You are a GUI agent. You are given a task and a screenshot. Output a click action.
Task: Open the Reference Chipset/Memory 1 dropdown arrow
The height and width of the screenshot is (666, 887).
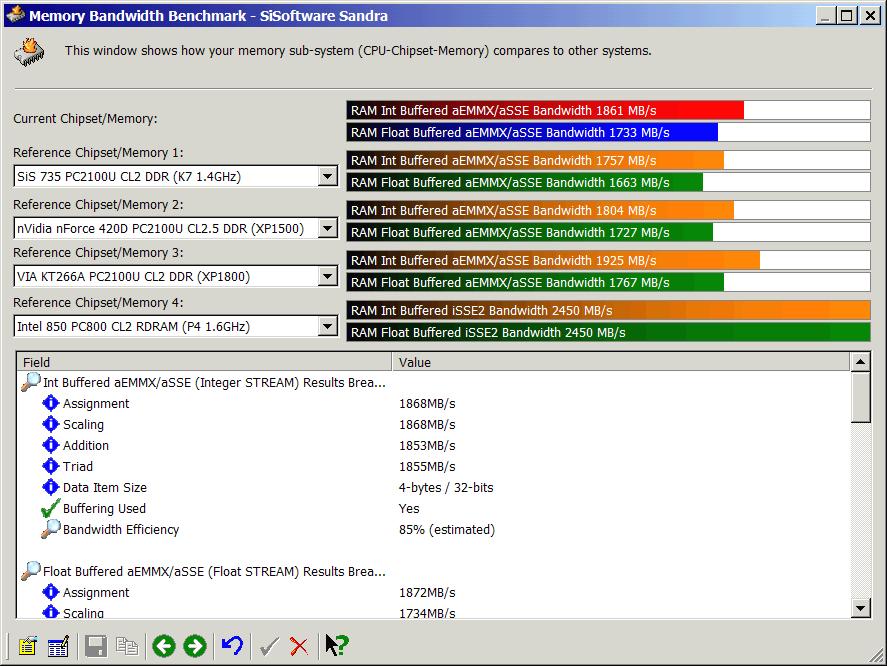pos(327,177)
